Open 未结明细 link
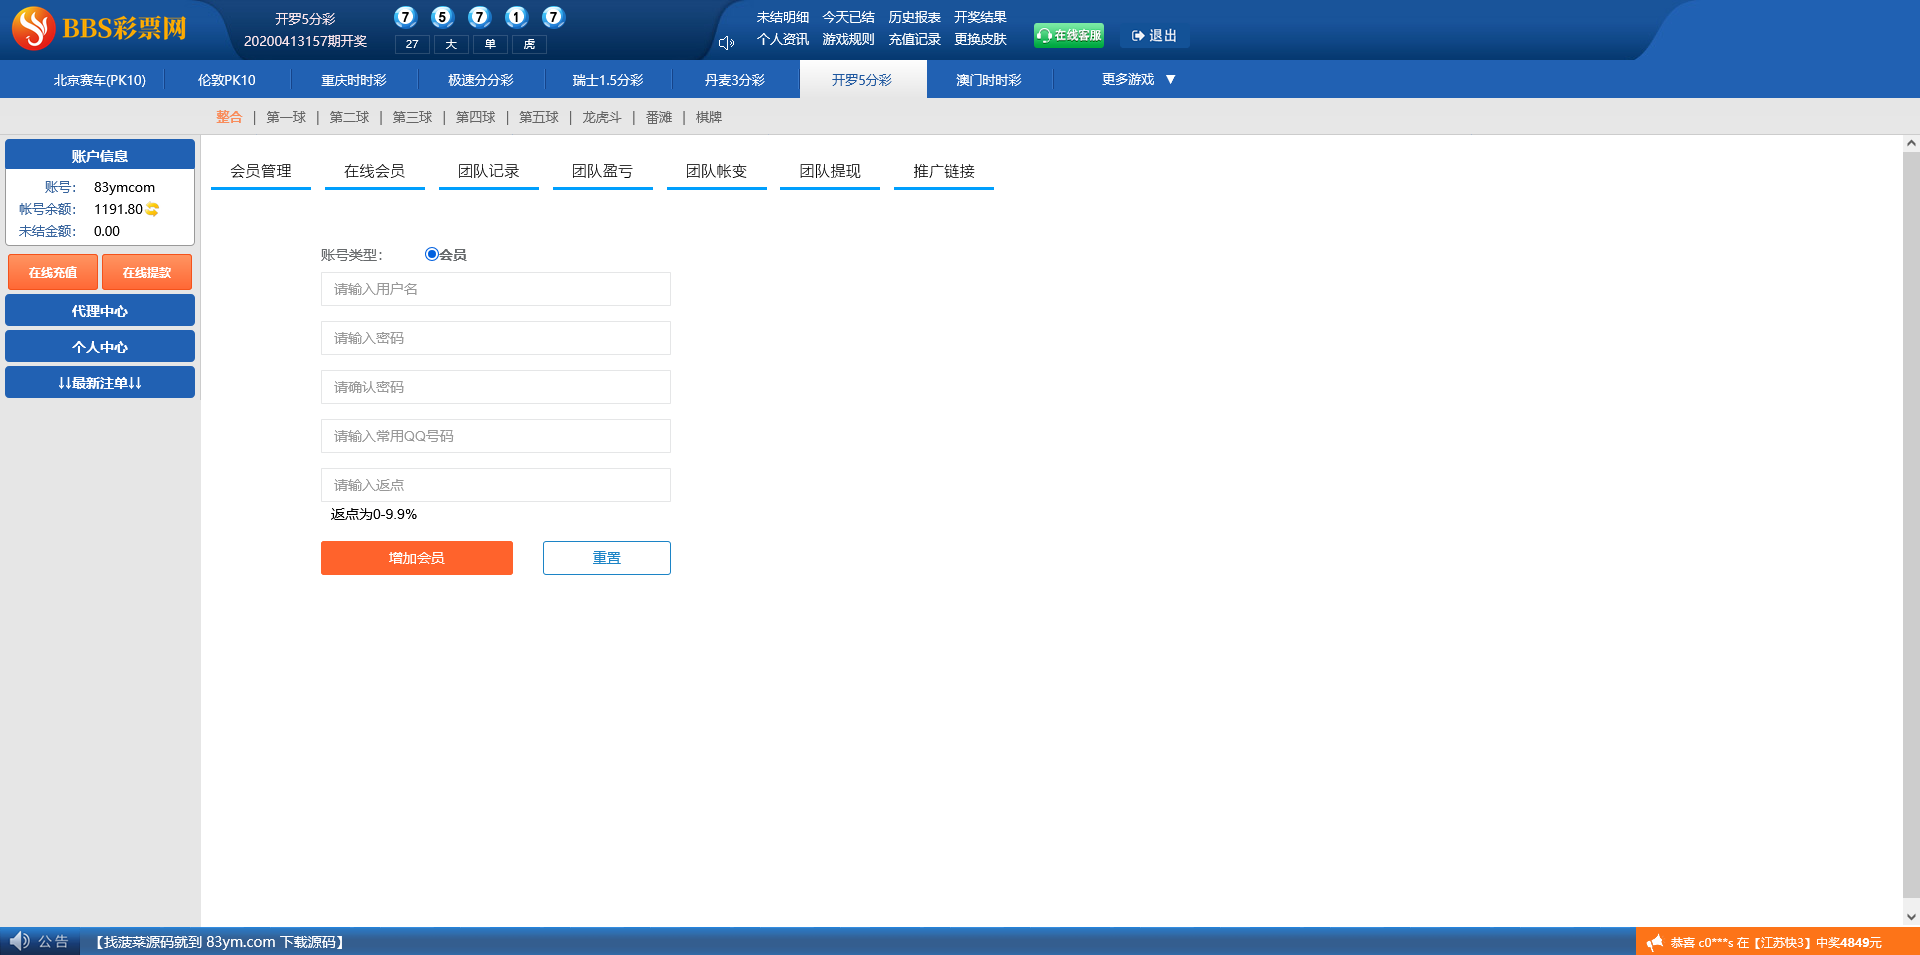The width and height of the screenshot is (1920, 955). coord(783,17)
